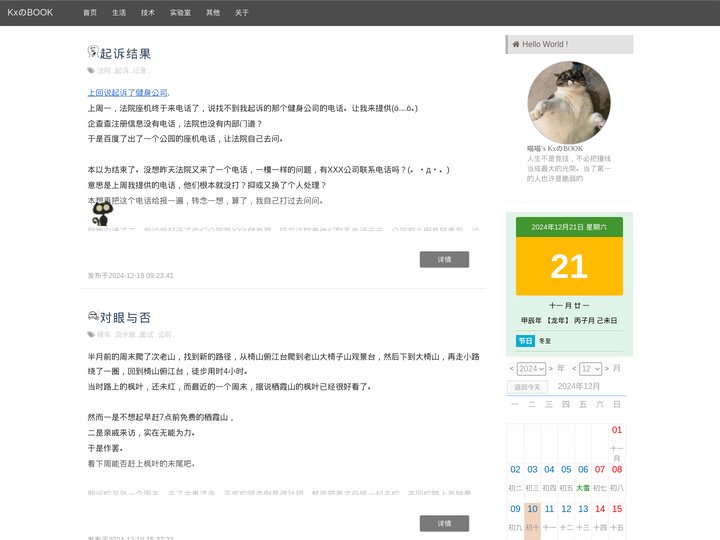Viewport: 720px width, 540px height.
Task: Open the 对眼与否 post title
Action: [125, 318]
